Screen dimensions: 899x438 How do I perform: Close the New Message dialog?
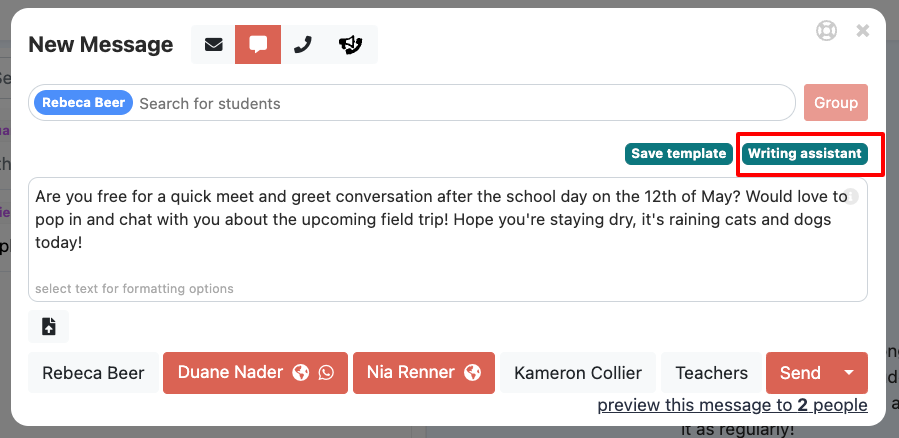[863, 31]
